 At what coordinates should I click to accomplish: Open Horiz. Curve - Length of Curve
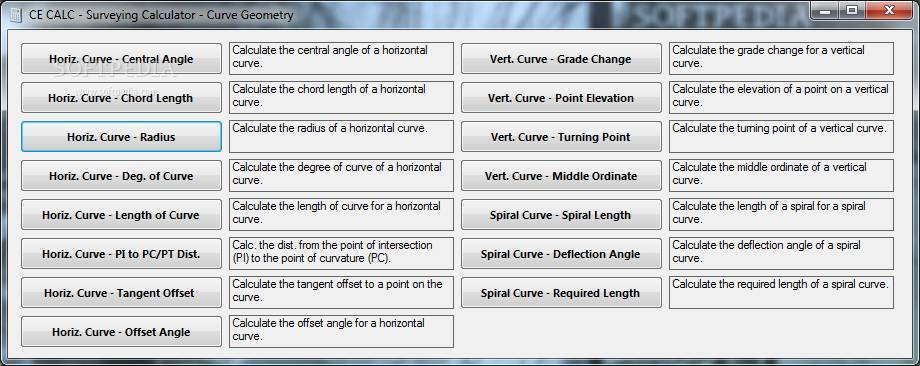[x=121, y=215]
